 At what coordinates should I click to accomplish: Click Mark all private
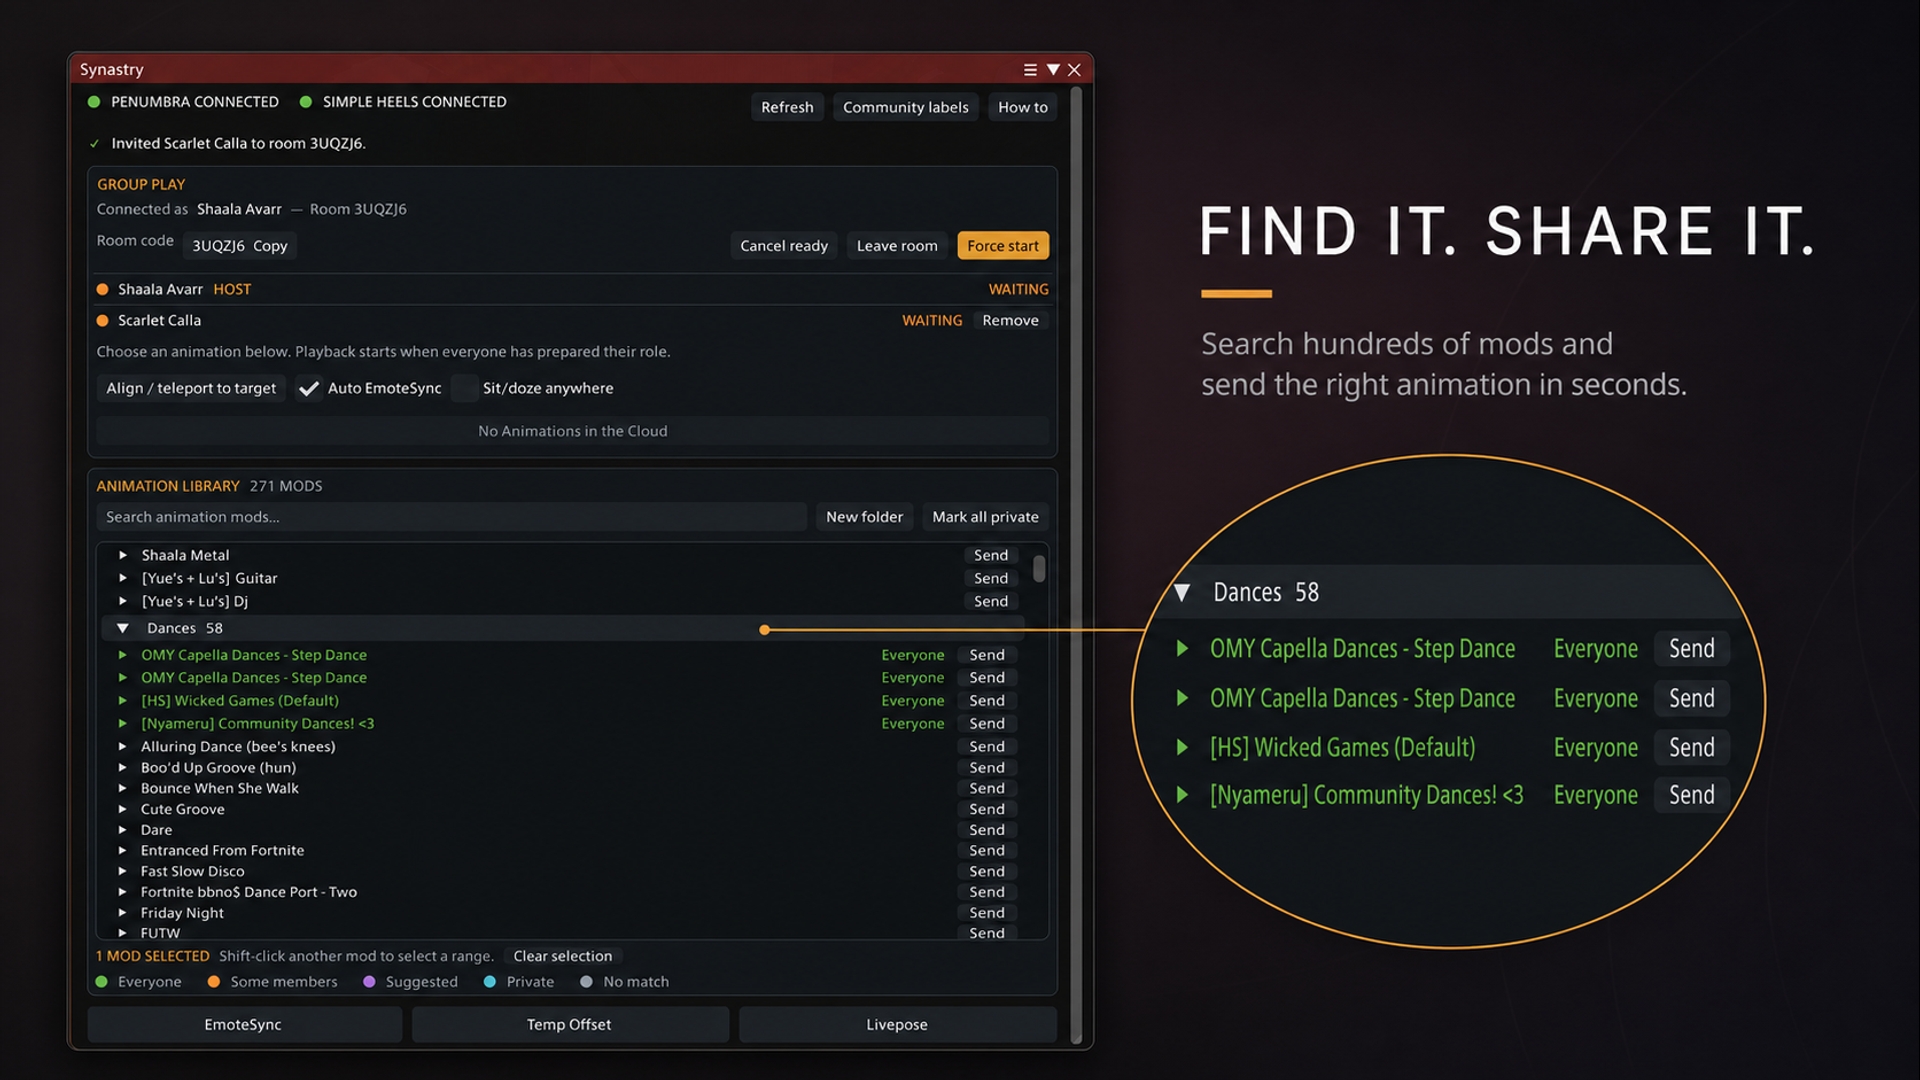click(985, 517)
